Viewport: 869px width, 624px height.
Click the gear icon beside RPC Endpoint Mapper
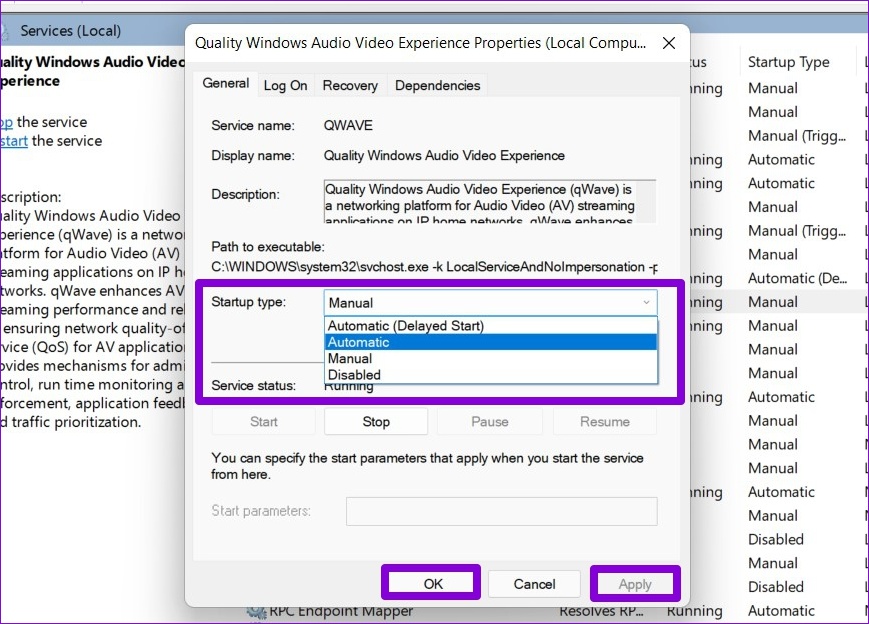(x=257, y=612)
